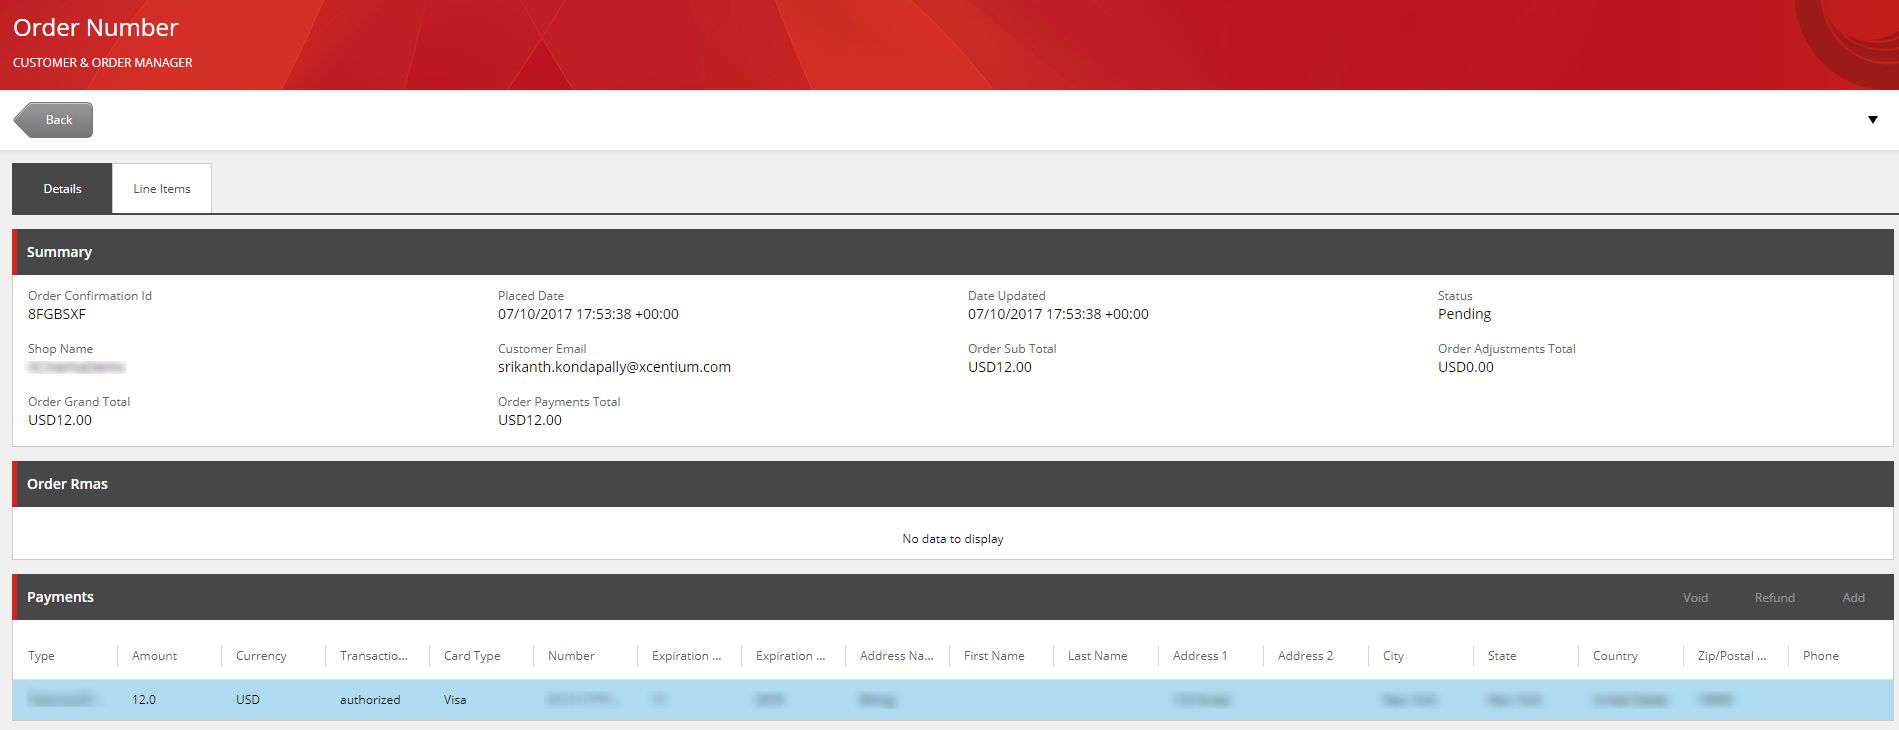Select the authorized status cell
Screen dimensions: 1899x730
[x=370, y=700]
